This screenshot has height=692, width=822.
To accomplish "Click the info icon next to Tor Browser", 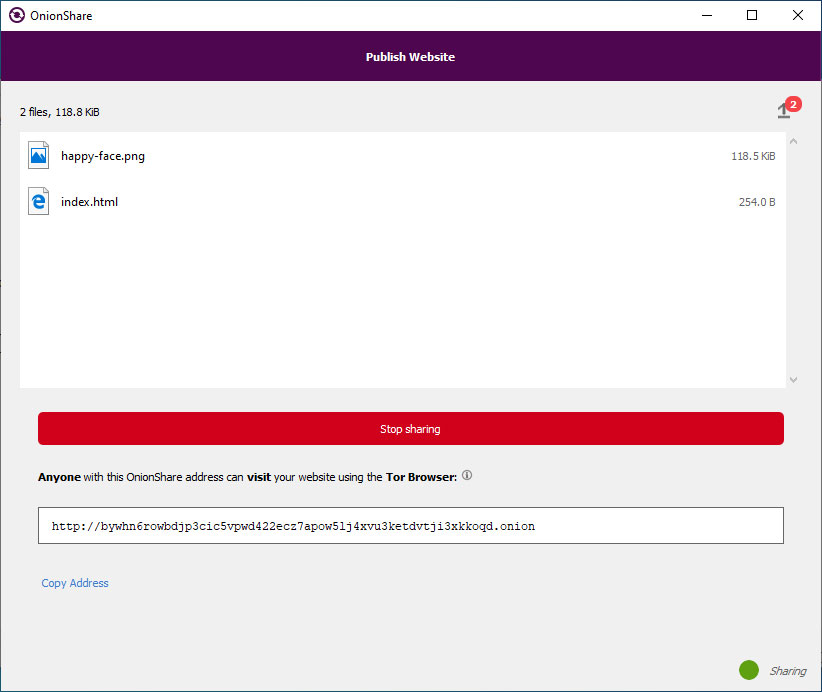I will [x=467, y=475].
